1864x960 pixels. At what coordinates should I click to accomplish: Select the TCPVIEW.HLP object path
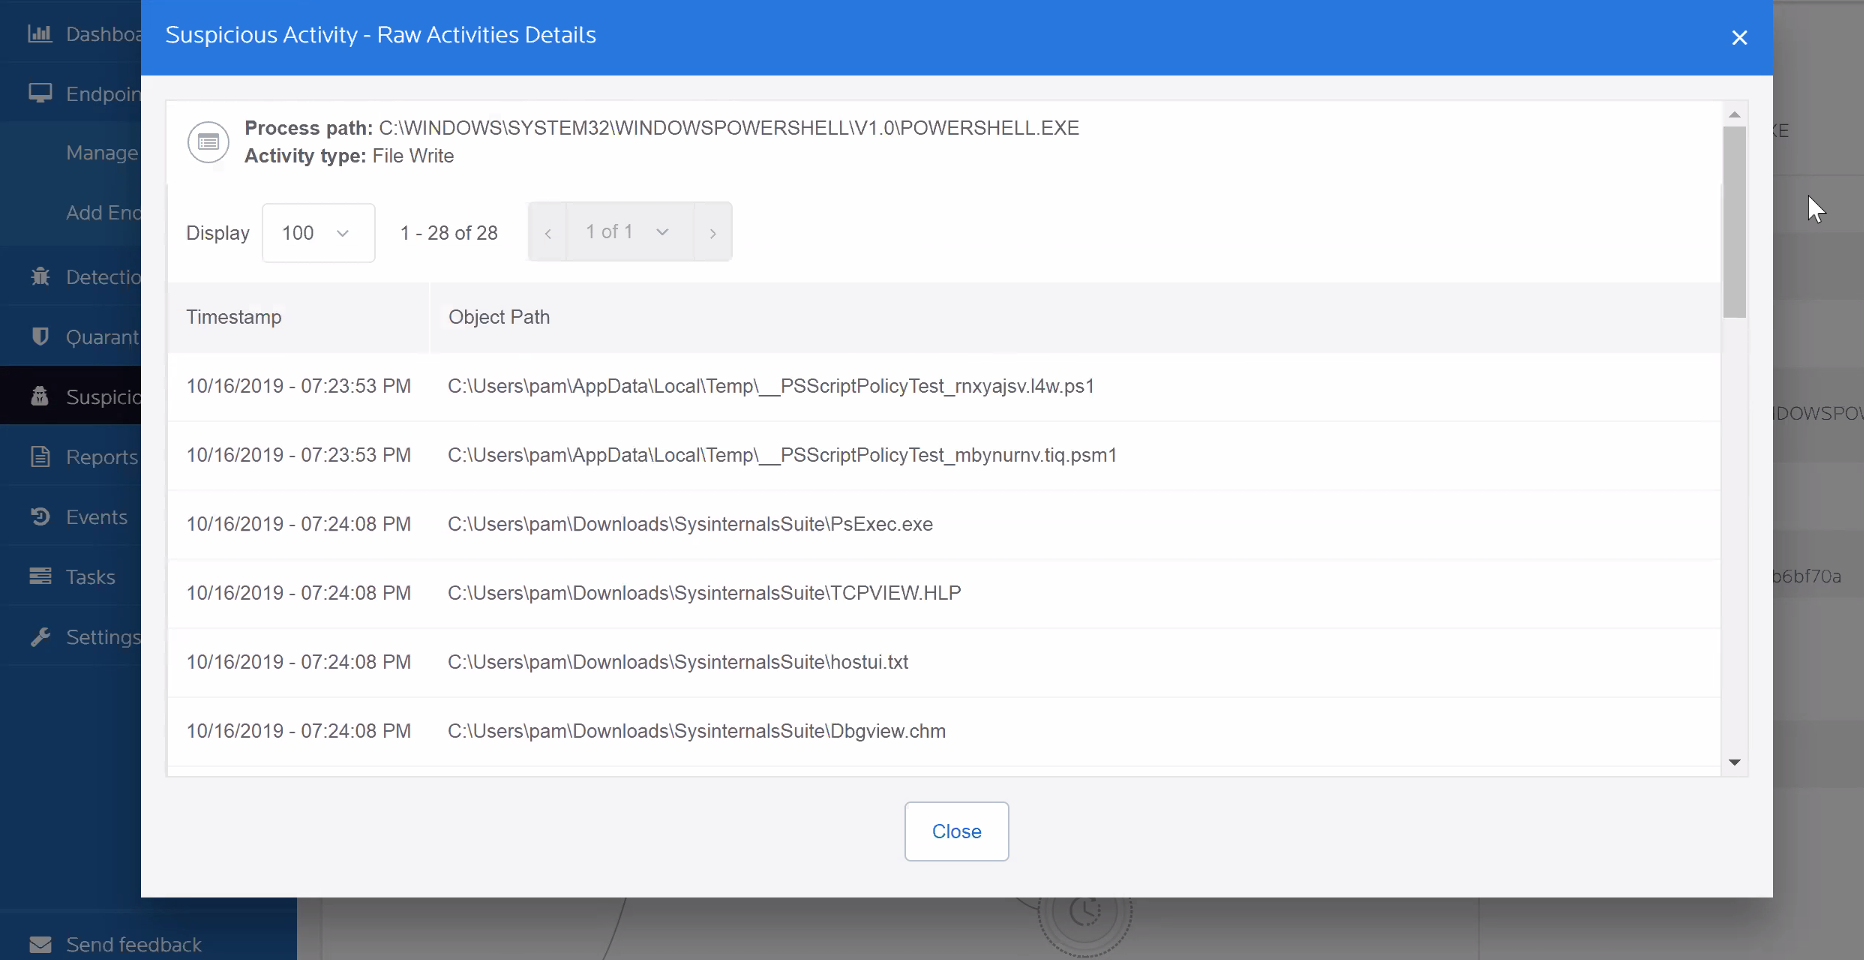704,593
